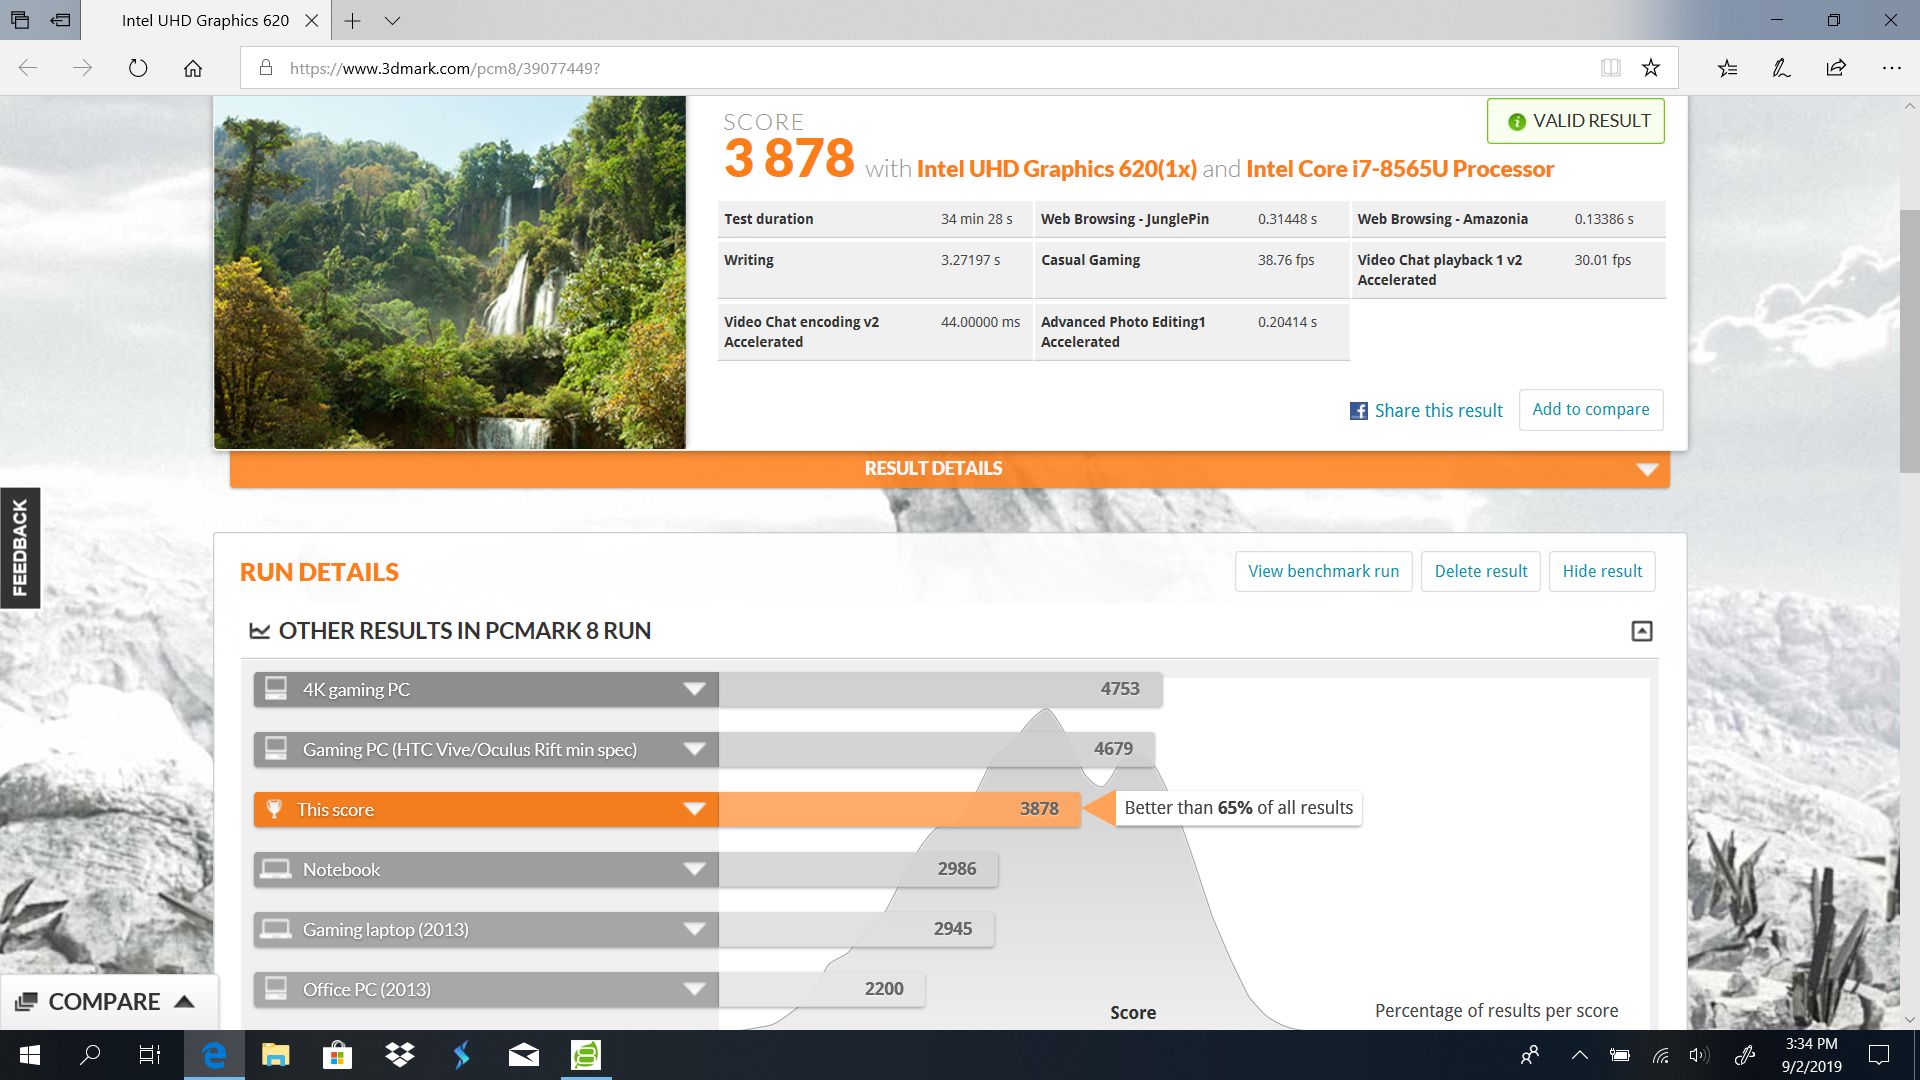The width and height of the screenshot is (1920, 1080).
Task: Open the Intel Core i7-8565U Processor link
Action: click(1400, 169)
